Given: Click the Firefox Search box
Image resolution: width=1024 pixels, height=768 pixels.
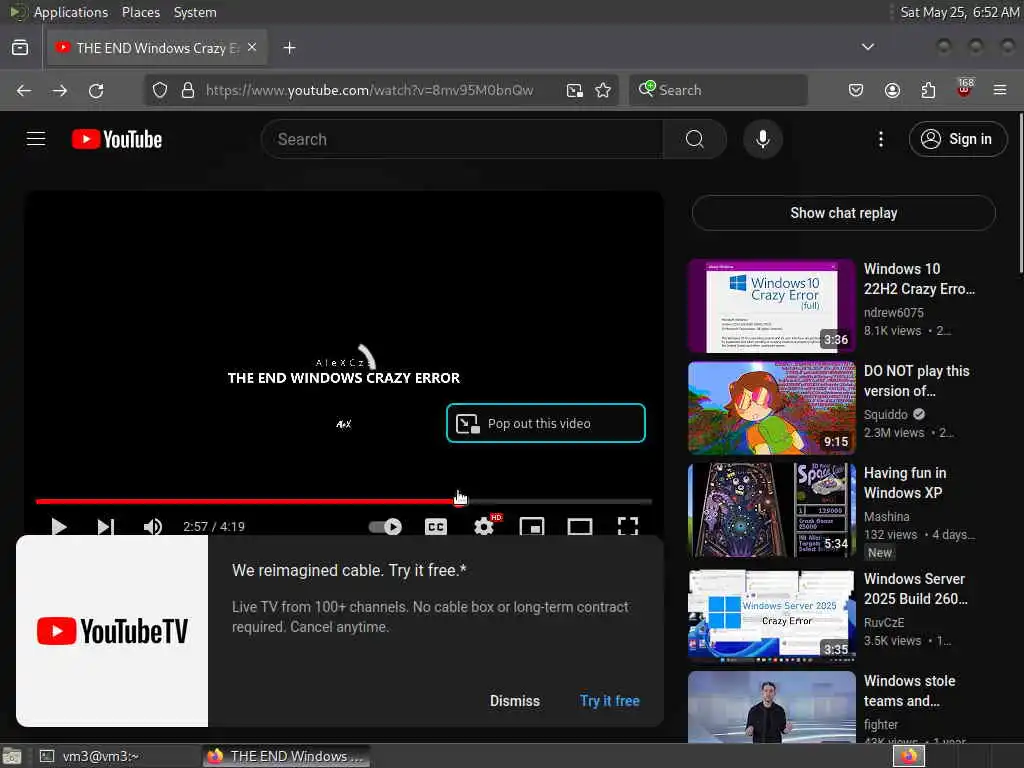Looking at the screenshot, I should click(x=718, y=90).
